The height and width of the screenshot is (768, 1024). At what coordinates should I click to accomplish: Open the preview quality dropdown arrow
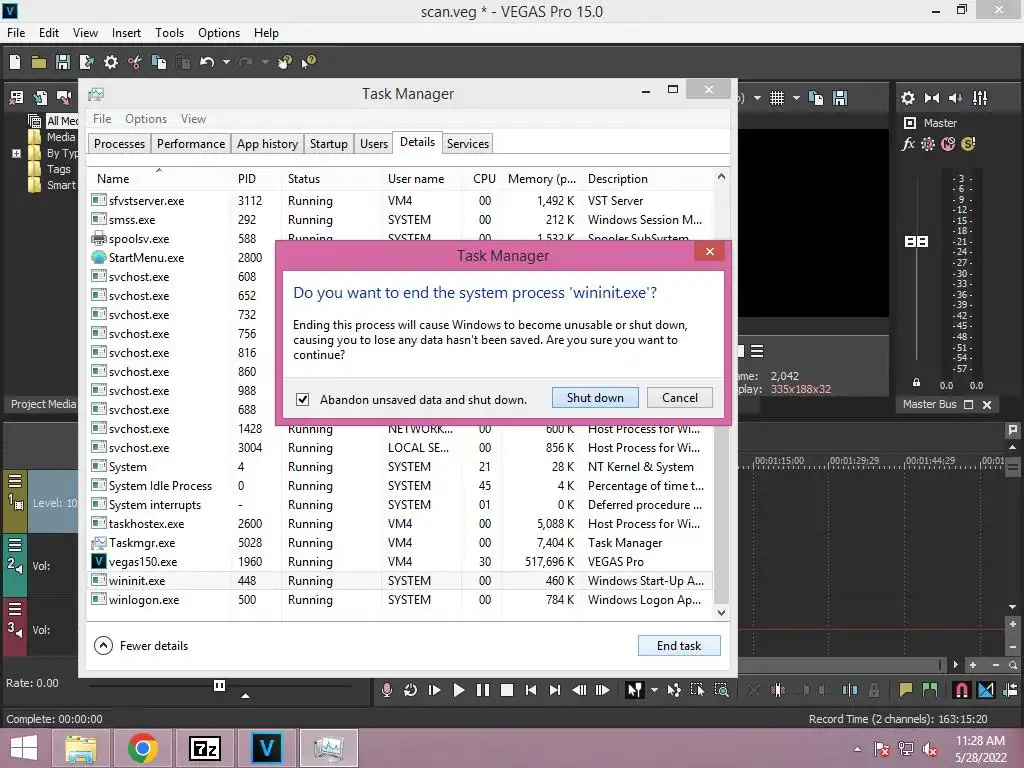(757, 98)
